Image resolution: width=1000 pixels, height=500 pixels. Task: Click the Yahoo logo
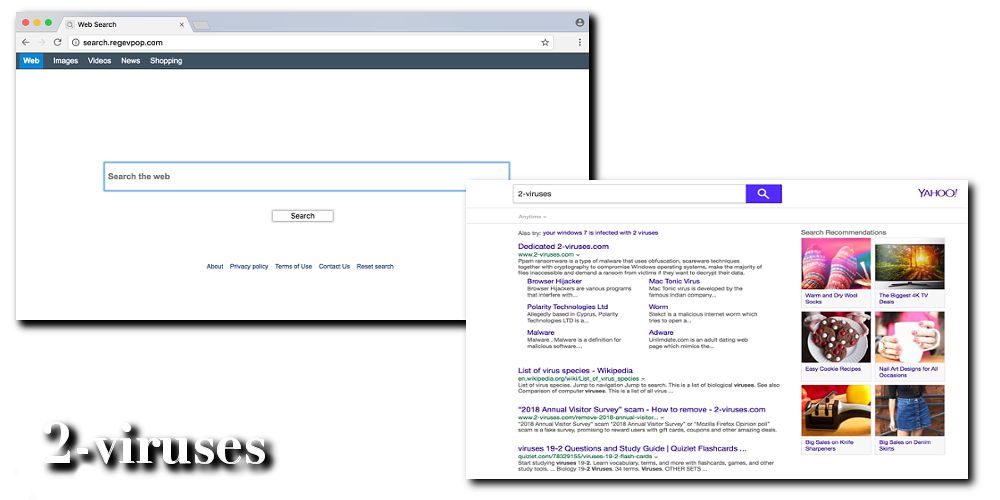pyautogui.click(x=938, y=193)
